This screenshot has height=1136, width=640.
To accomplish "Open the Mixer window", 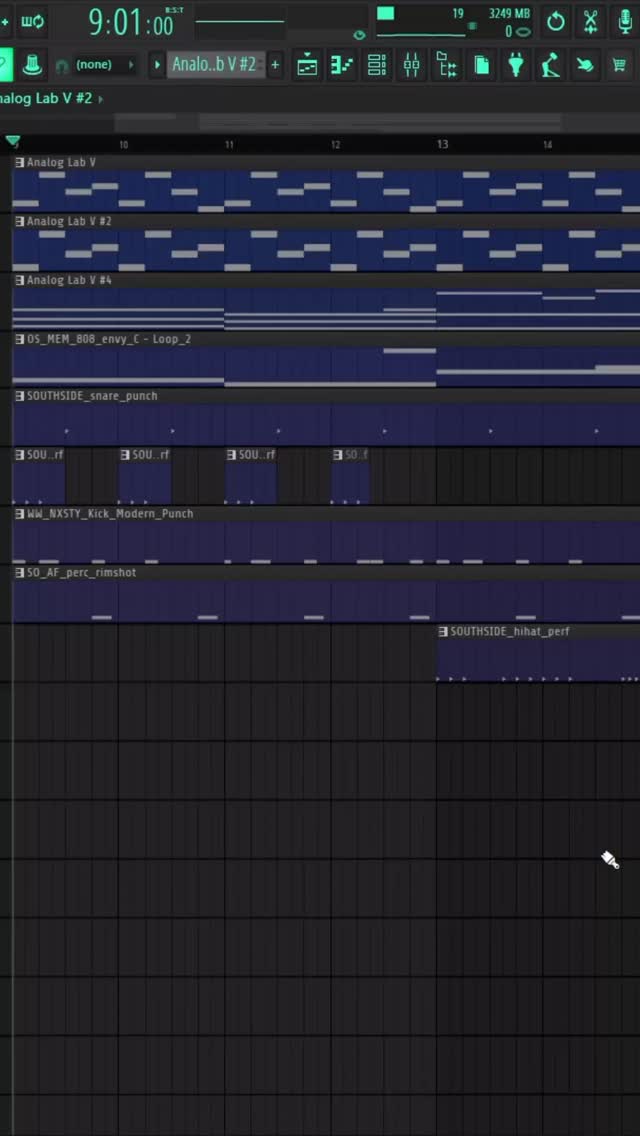I will [412, 65].
